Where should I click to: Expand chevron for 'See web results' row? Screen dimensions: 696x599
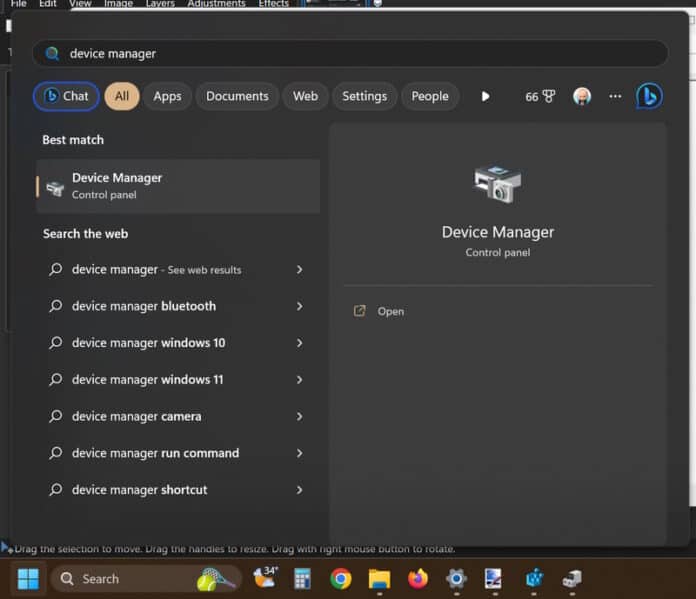[300, 270]
